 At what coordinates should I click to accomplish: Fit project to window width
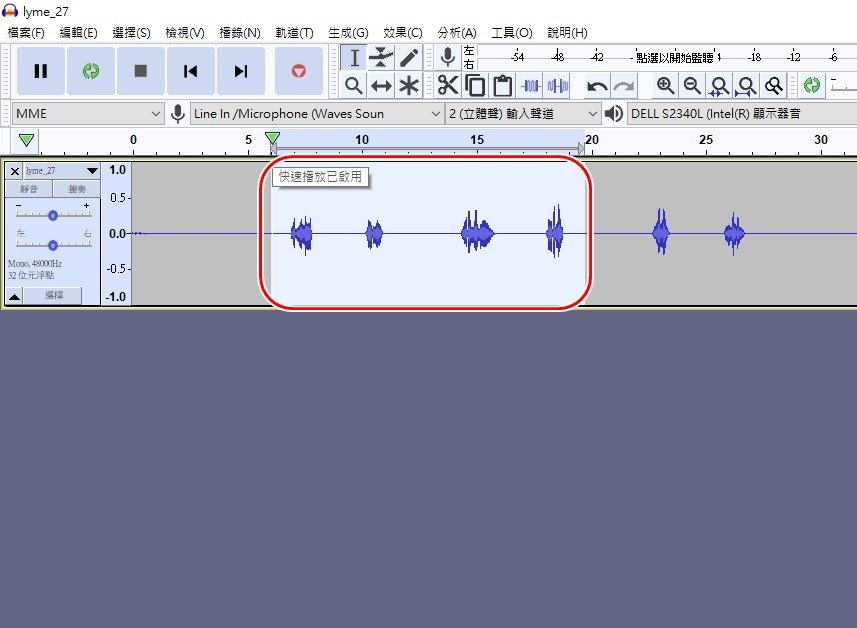(746, 86)
